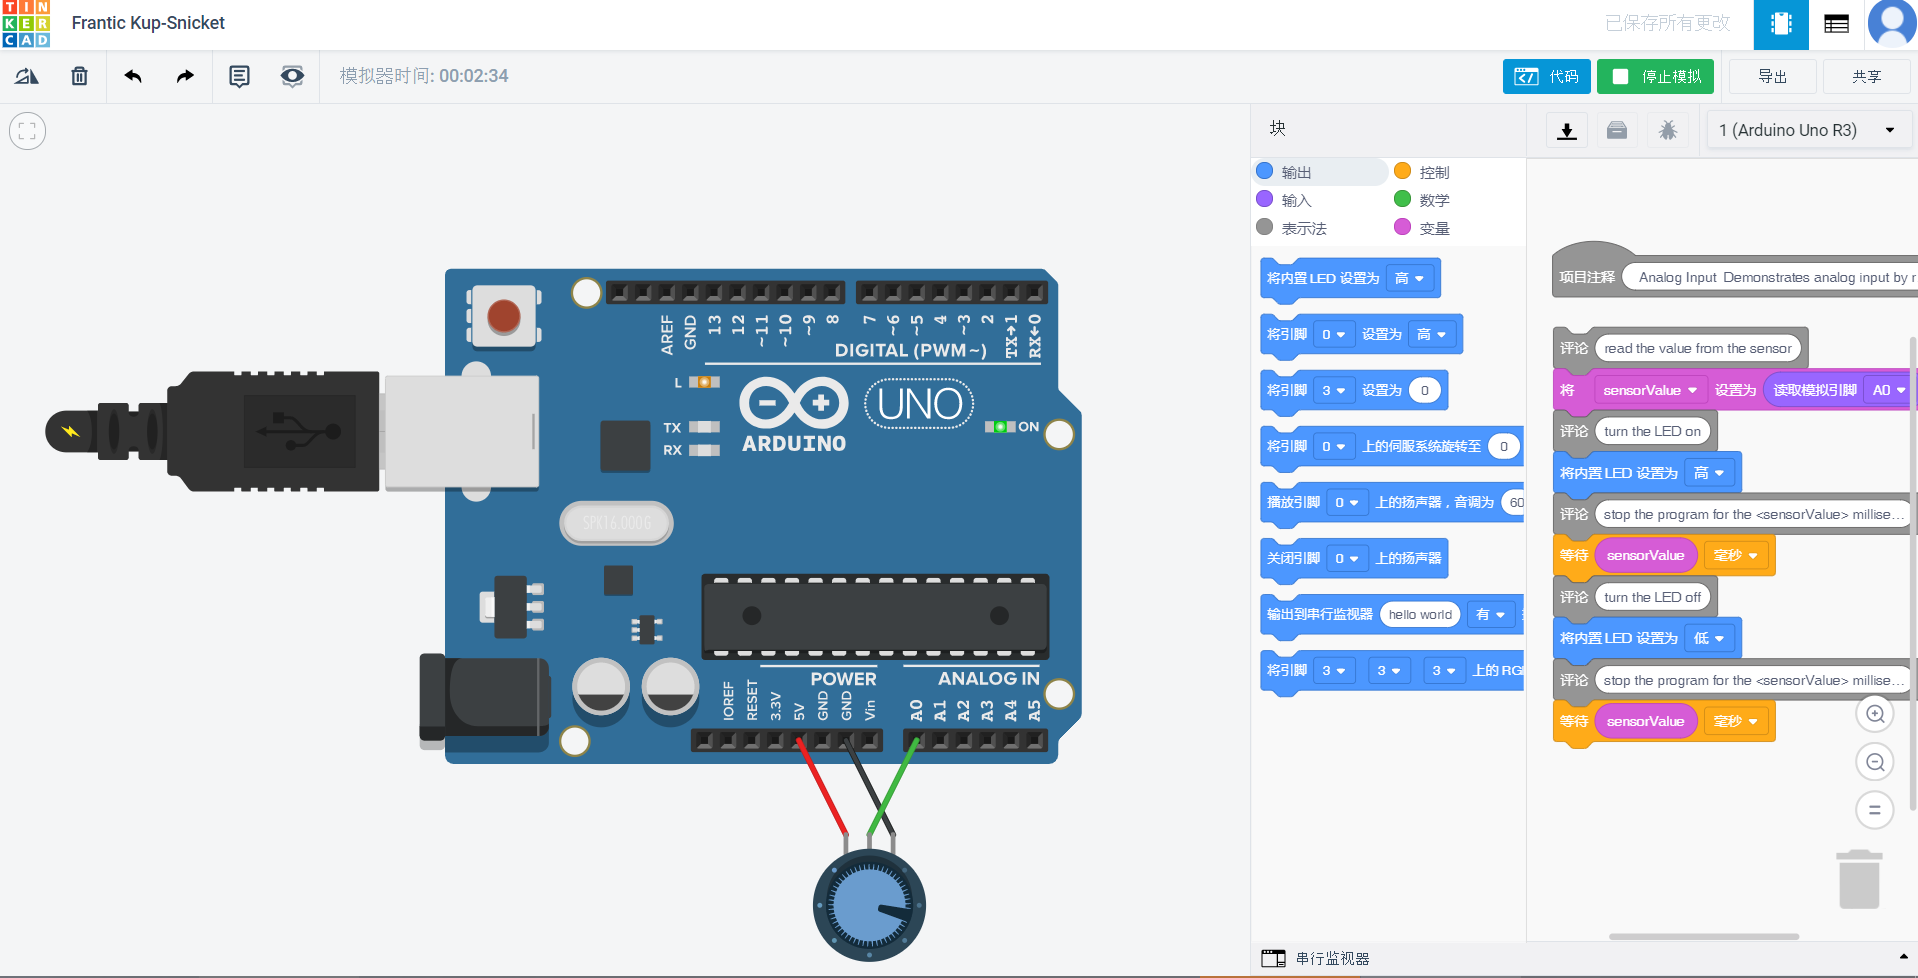Click the Arduino 5V power pin socket
This screenshot has width=1918, height=978.
click(799, 741)
